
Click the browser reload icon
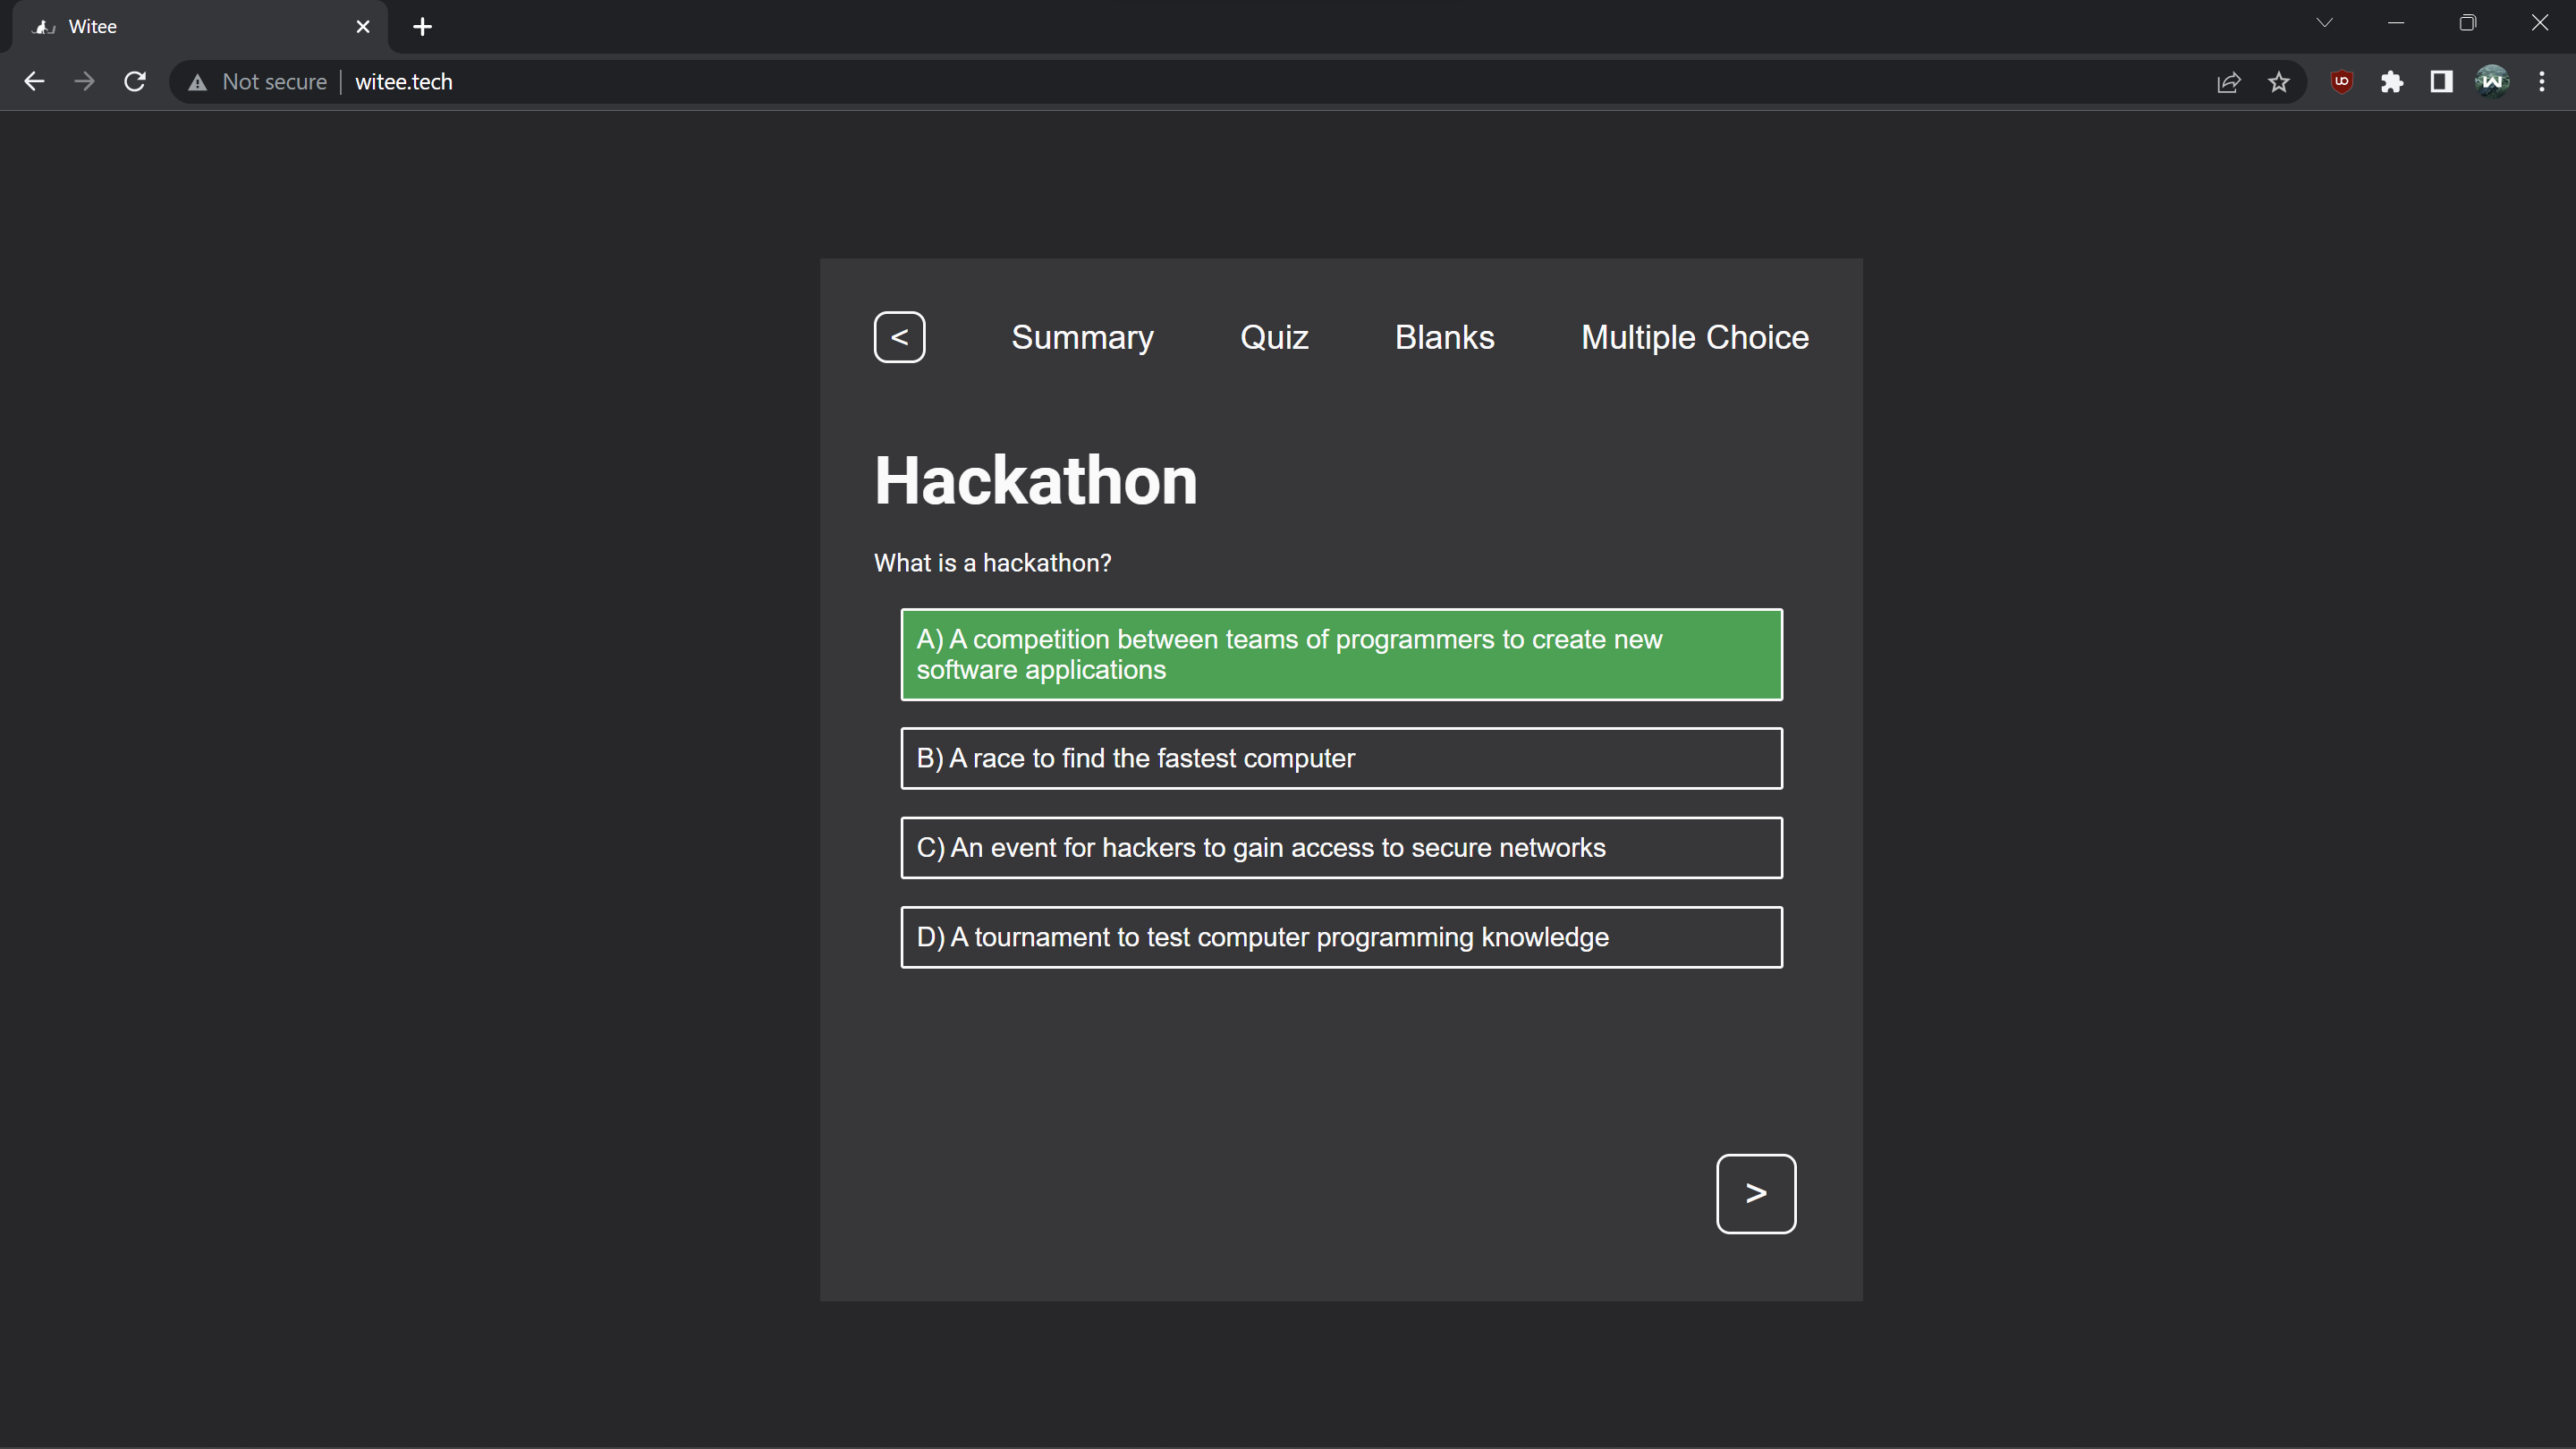[135, 82]
